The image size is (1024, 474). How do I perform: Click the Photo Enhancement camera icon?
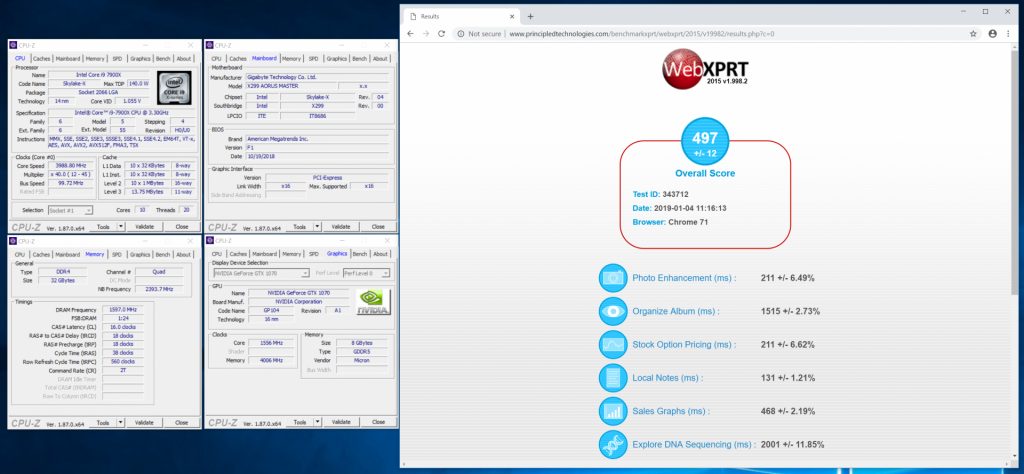pyautogui.click(x=612, y=278)
